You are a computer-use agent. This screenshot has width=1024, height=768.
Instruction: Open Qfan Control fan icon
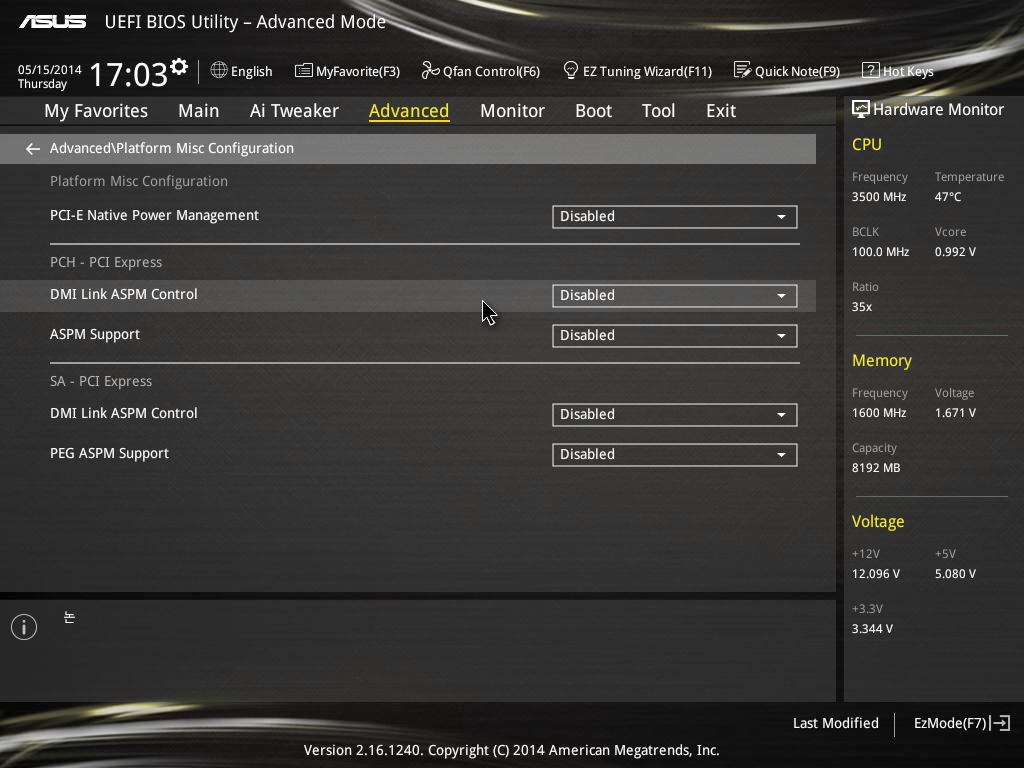[x=430, y=70]
